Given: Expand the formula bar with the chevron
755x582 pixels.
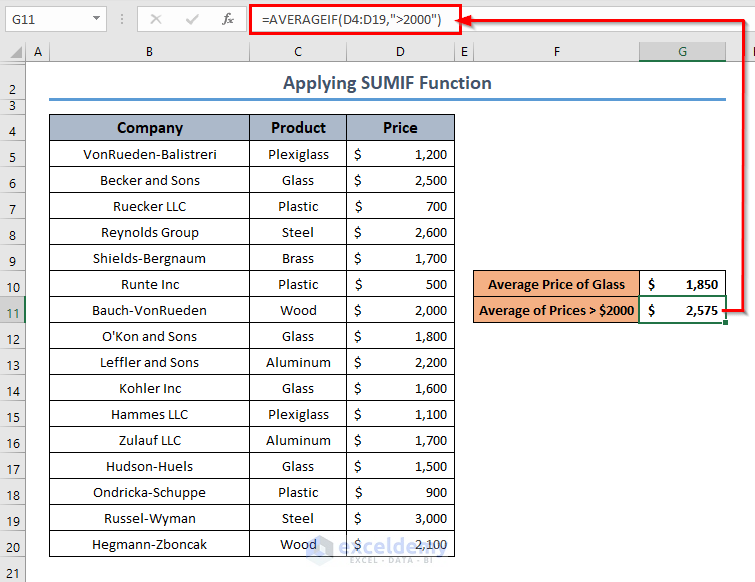Looking at the screenshot, I should tap(745, 19).
